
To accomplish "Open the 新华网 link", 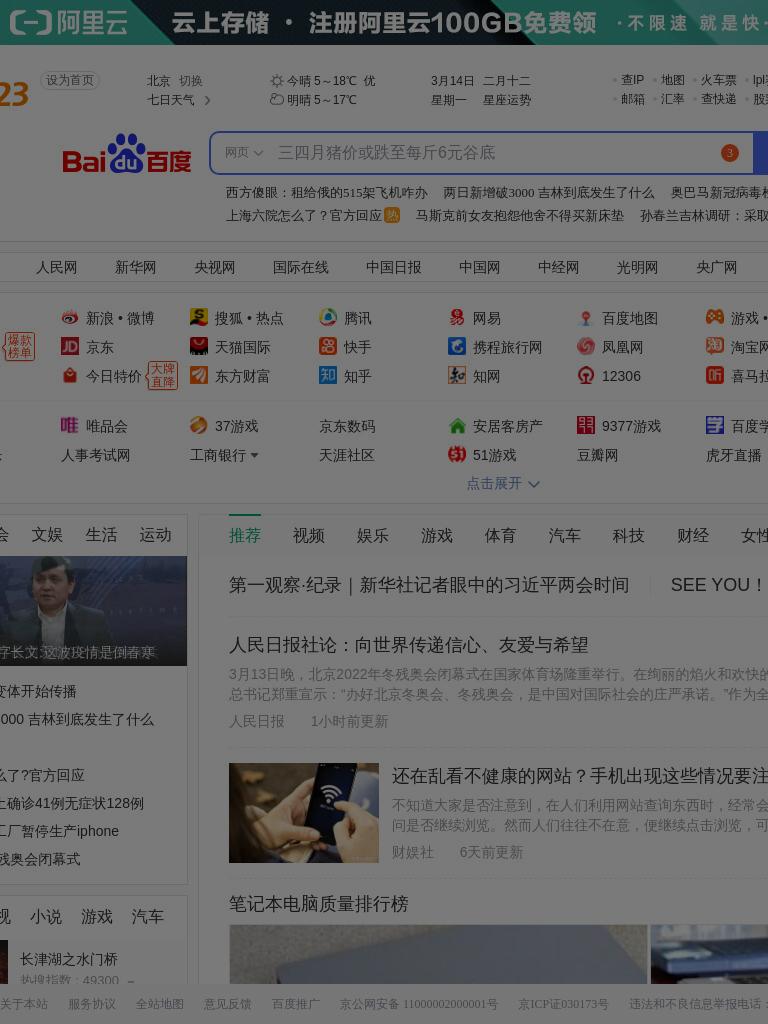I will click(135, 267).
